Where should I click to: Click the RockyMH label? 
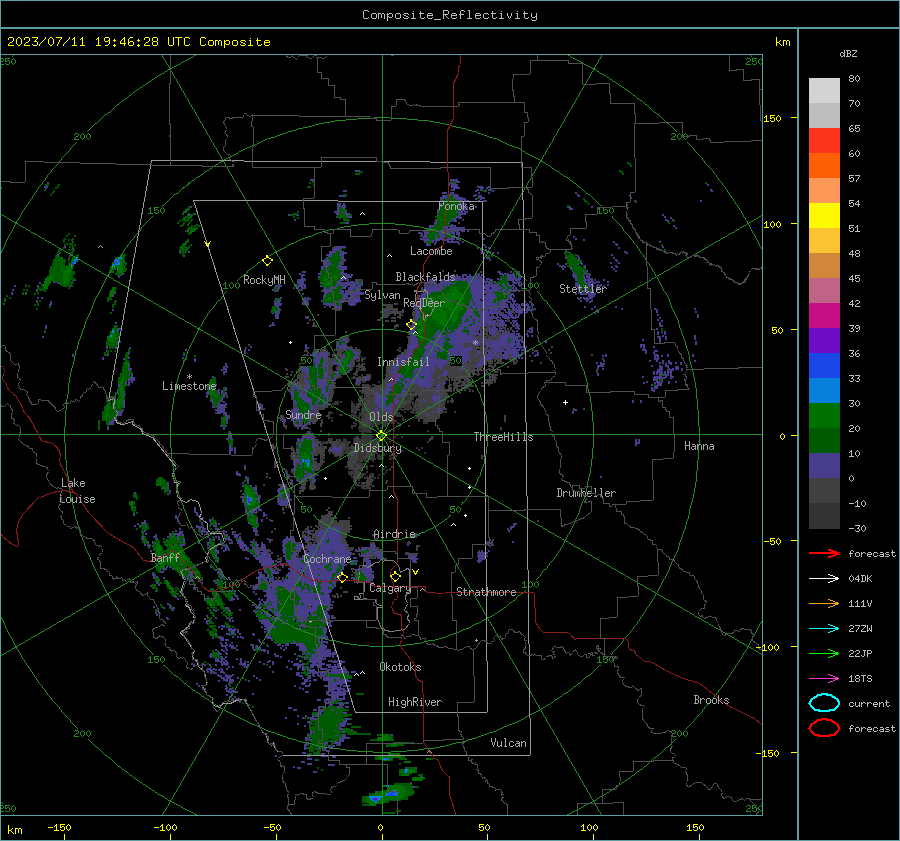click(264, 280)
